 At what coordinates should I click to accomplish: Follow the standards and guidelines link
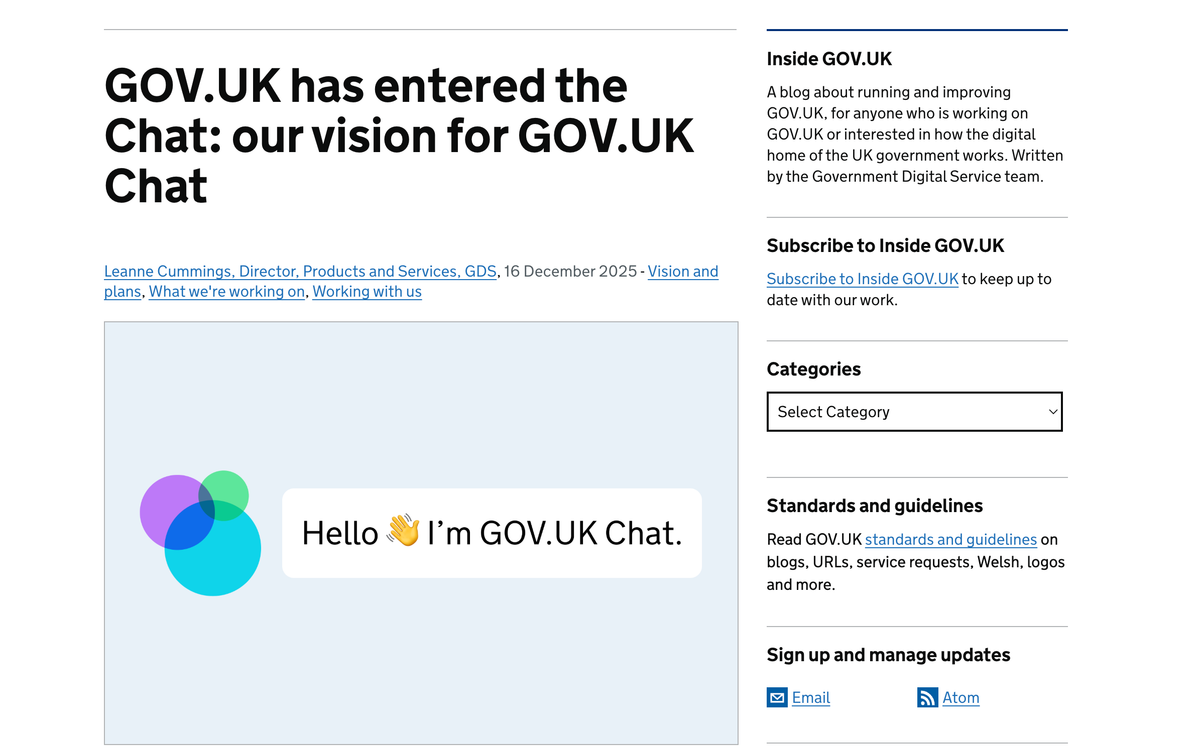950,539
